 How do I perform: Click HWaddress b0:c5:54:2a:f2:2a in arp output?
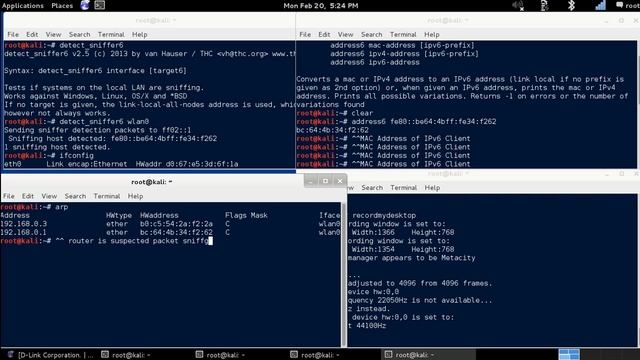[176, 224]
